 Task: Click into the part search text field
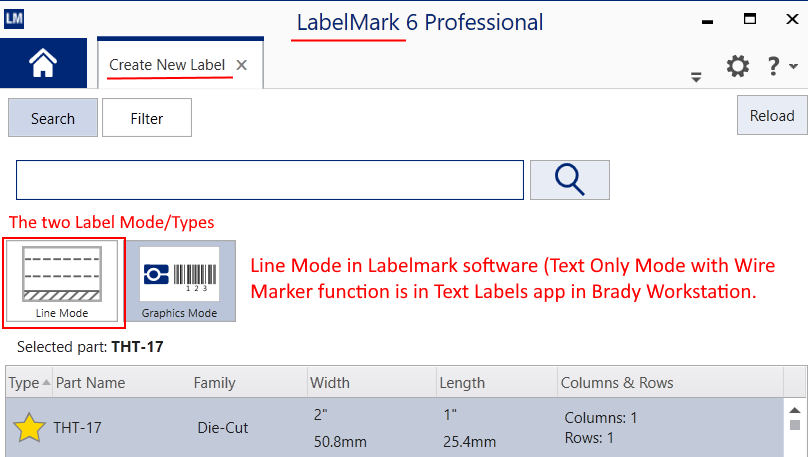pos(270,180)
